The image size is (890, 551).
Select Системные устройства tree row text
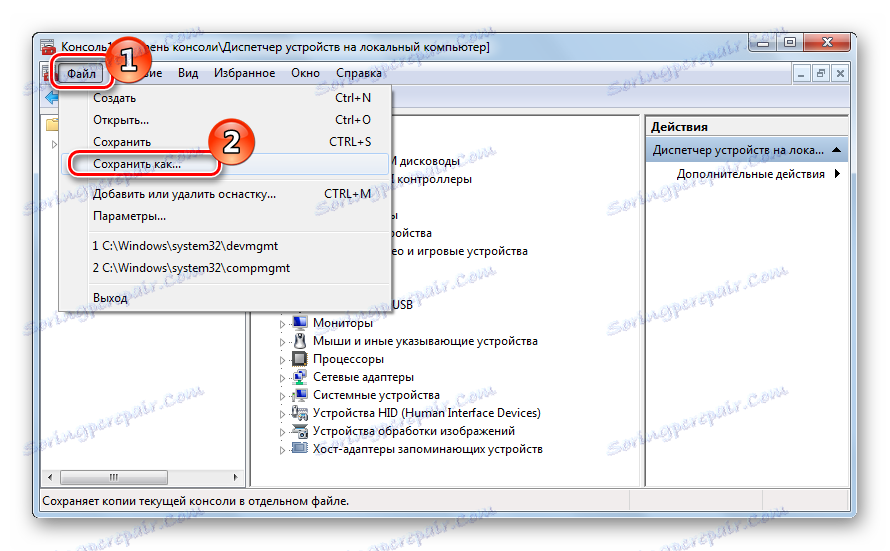[376, 395]
